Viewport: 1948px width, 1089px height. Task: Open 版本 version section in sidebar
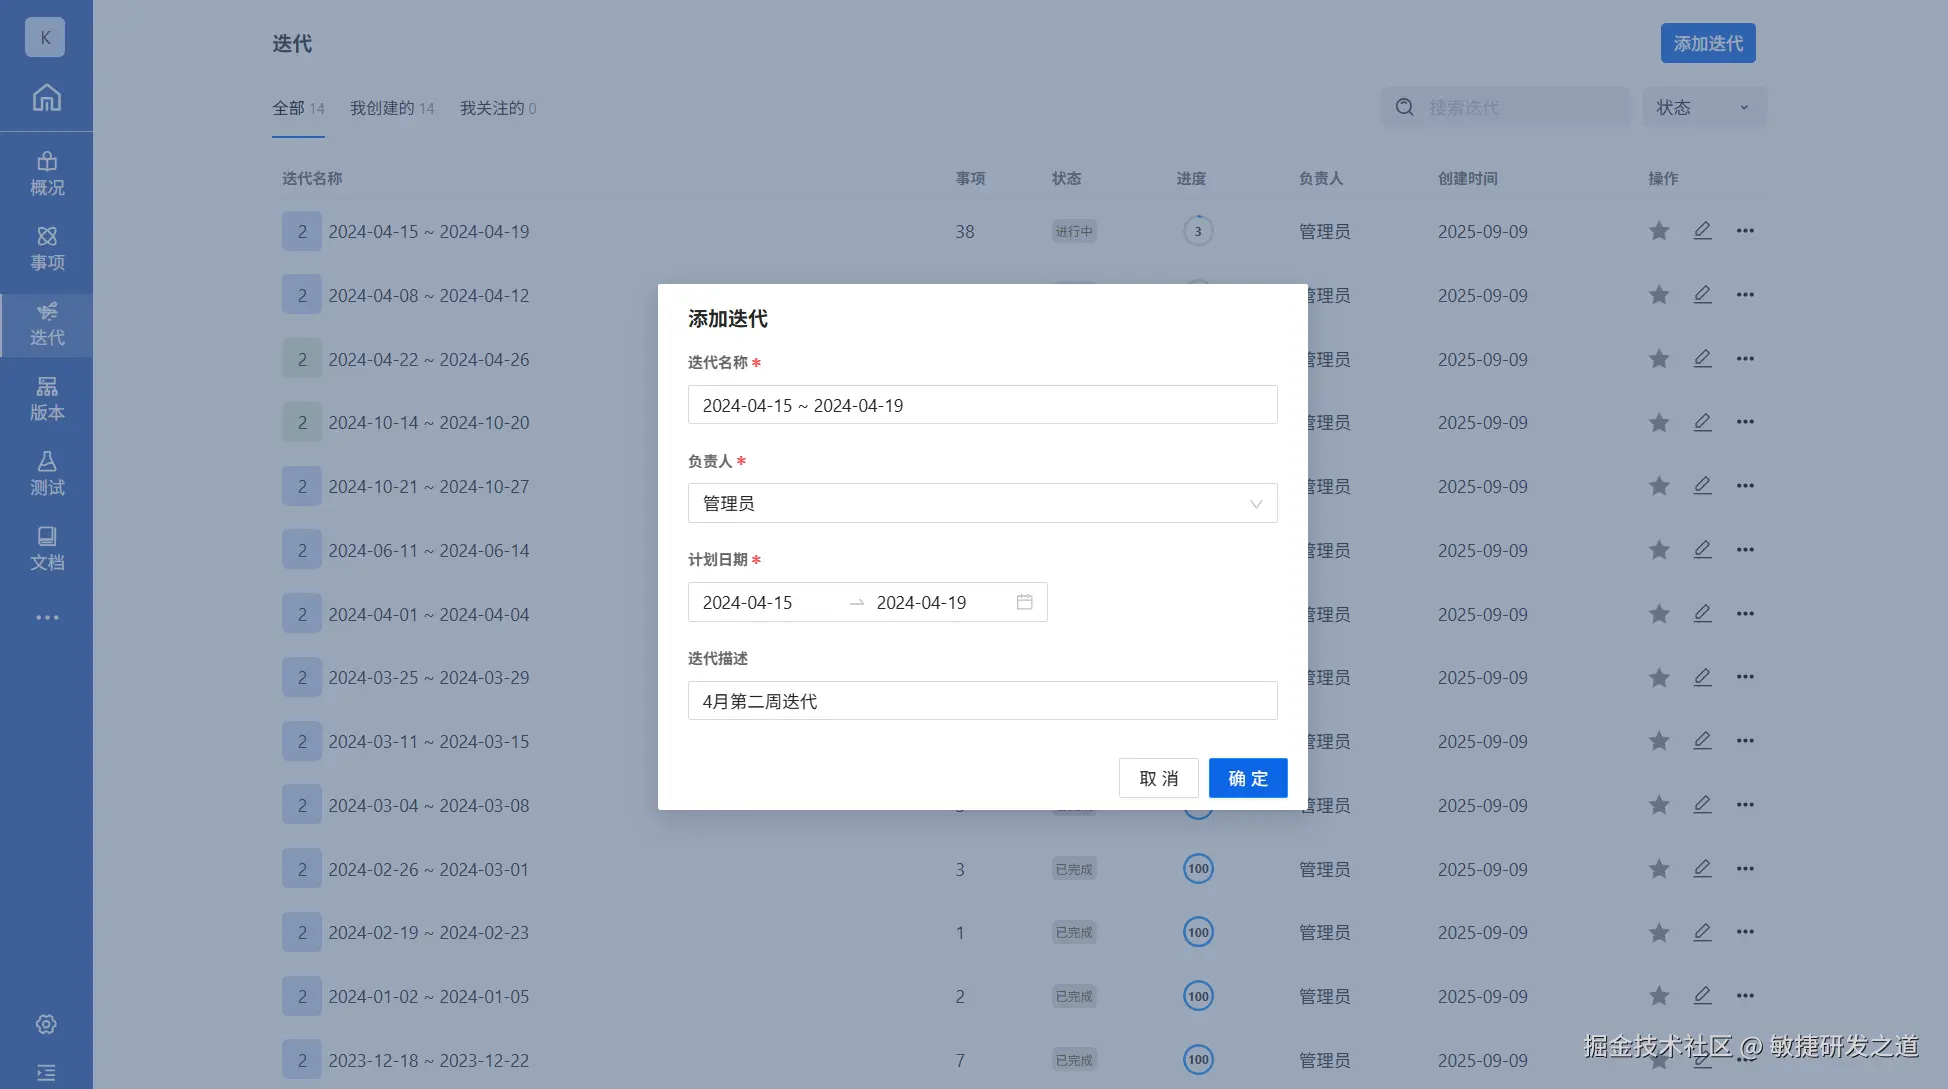(x=46, y=399)
